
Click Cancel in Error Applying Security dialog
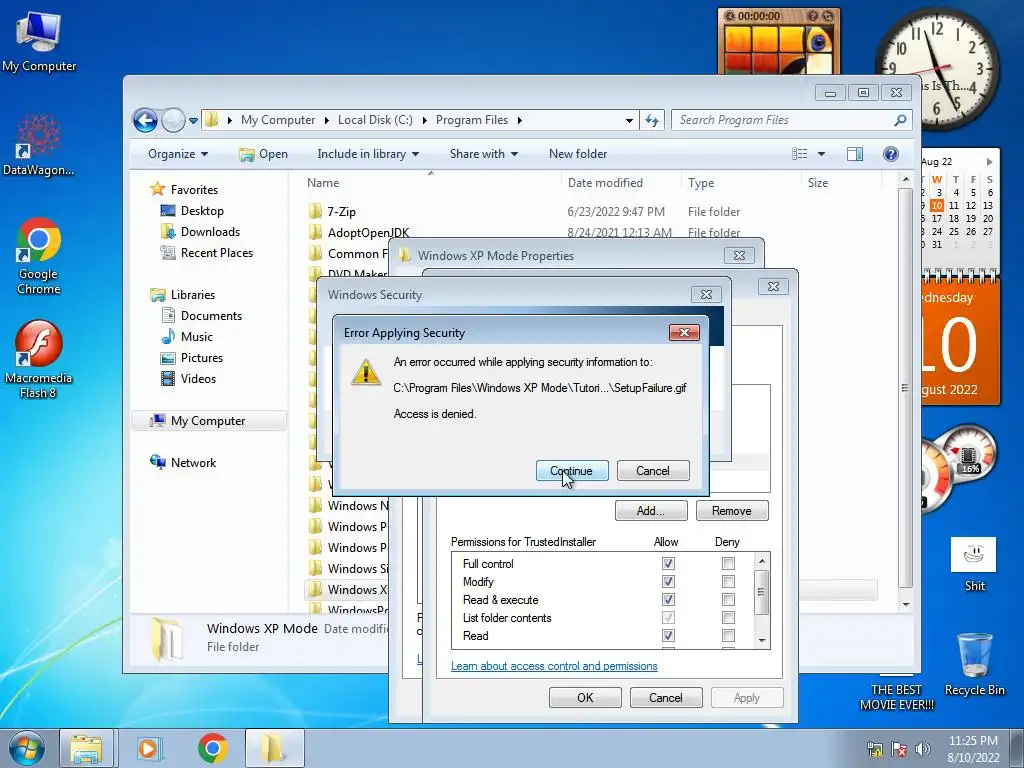tap(653, 471)
